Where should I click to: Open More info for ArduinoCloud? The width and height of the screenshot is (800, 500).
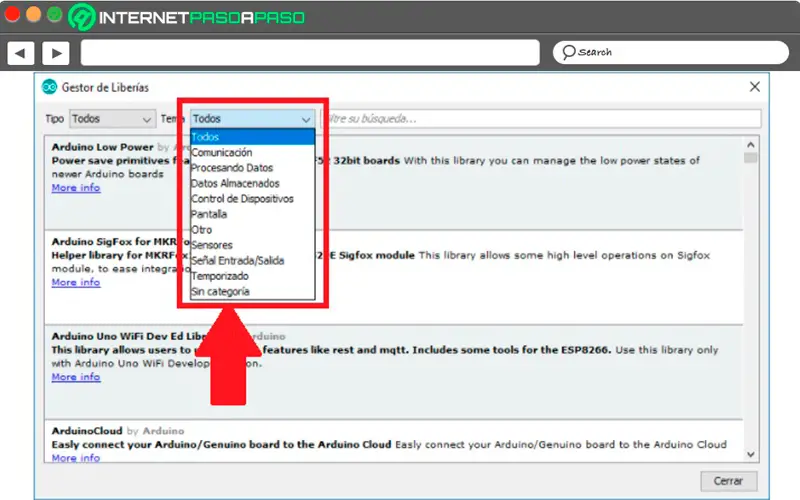point(76,458)
